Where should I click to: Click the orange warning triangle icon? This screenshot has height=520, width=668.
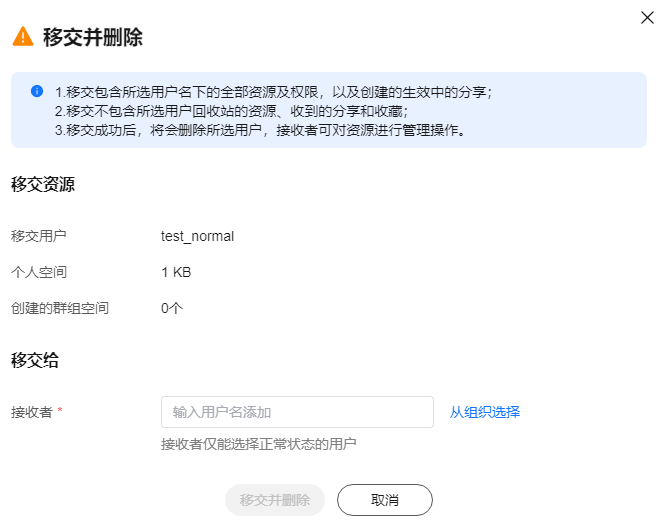pyautogui.click(x=23, y=36)
